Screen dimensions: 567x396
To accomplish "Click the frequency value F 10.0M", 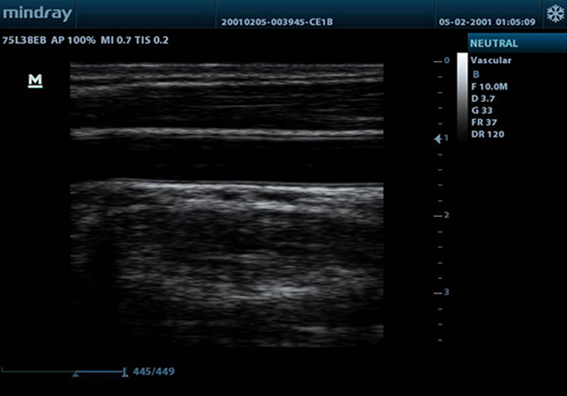I will (489, 87).
